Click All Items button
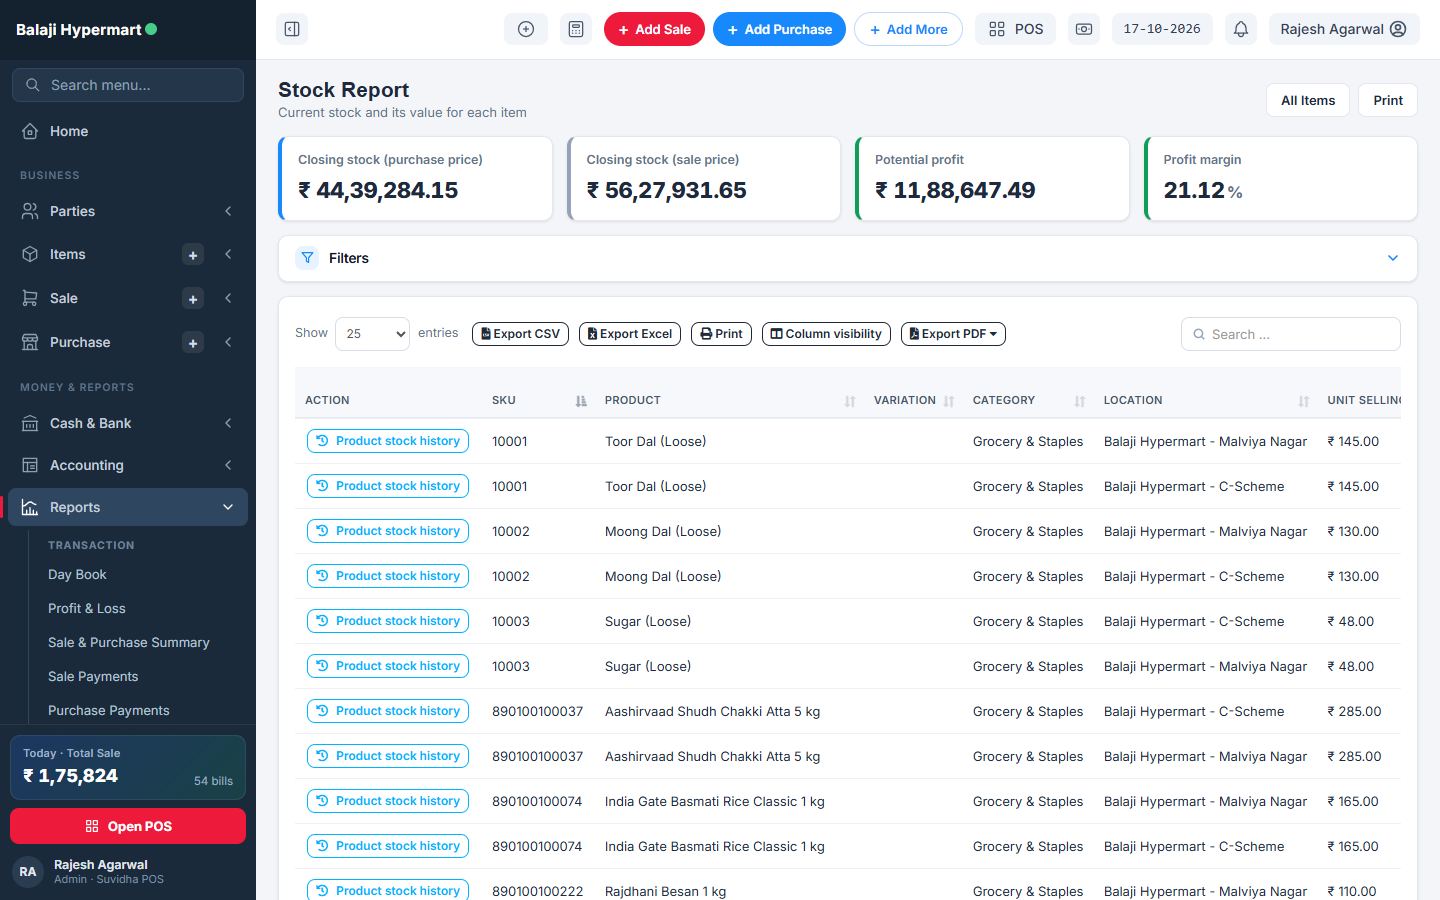This screenshot has height=900, width=1440. coord(1308,100)
